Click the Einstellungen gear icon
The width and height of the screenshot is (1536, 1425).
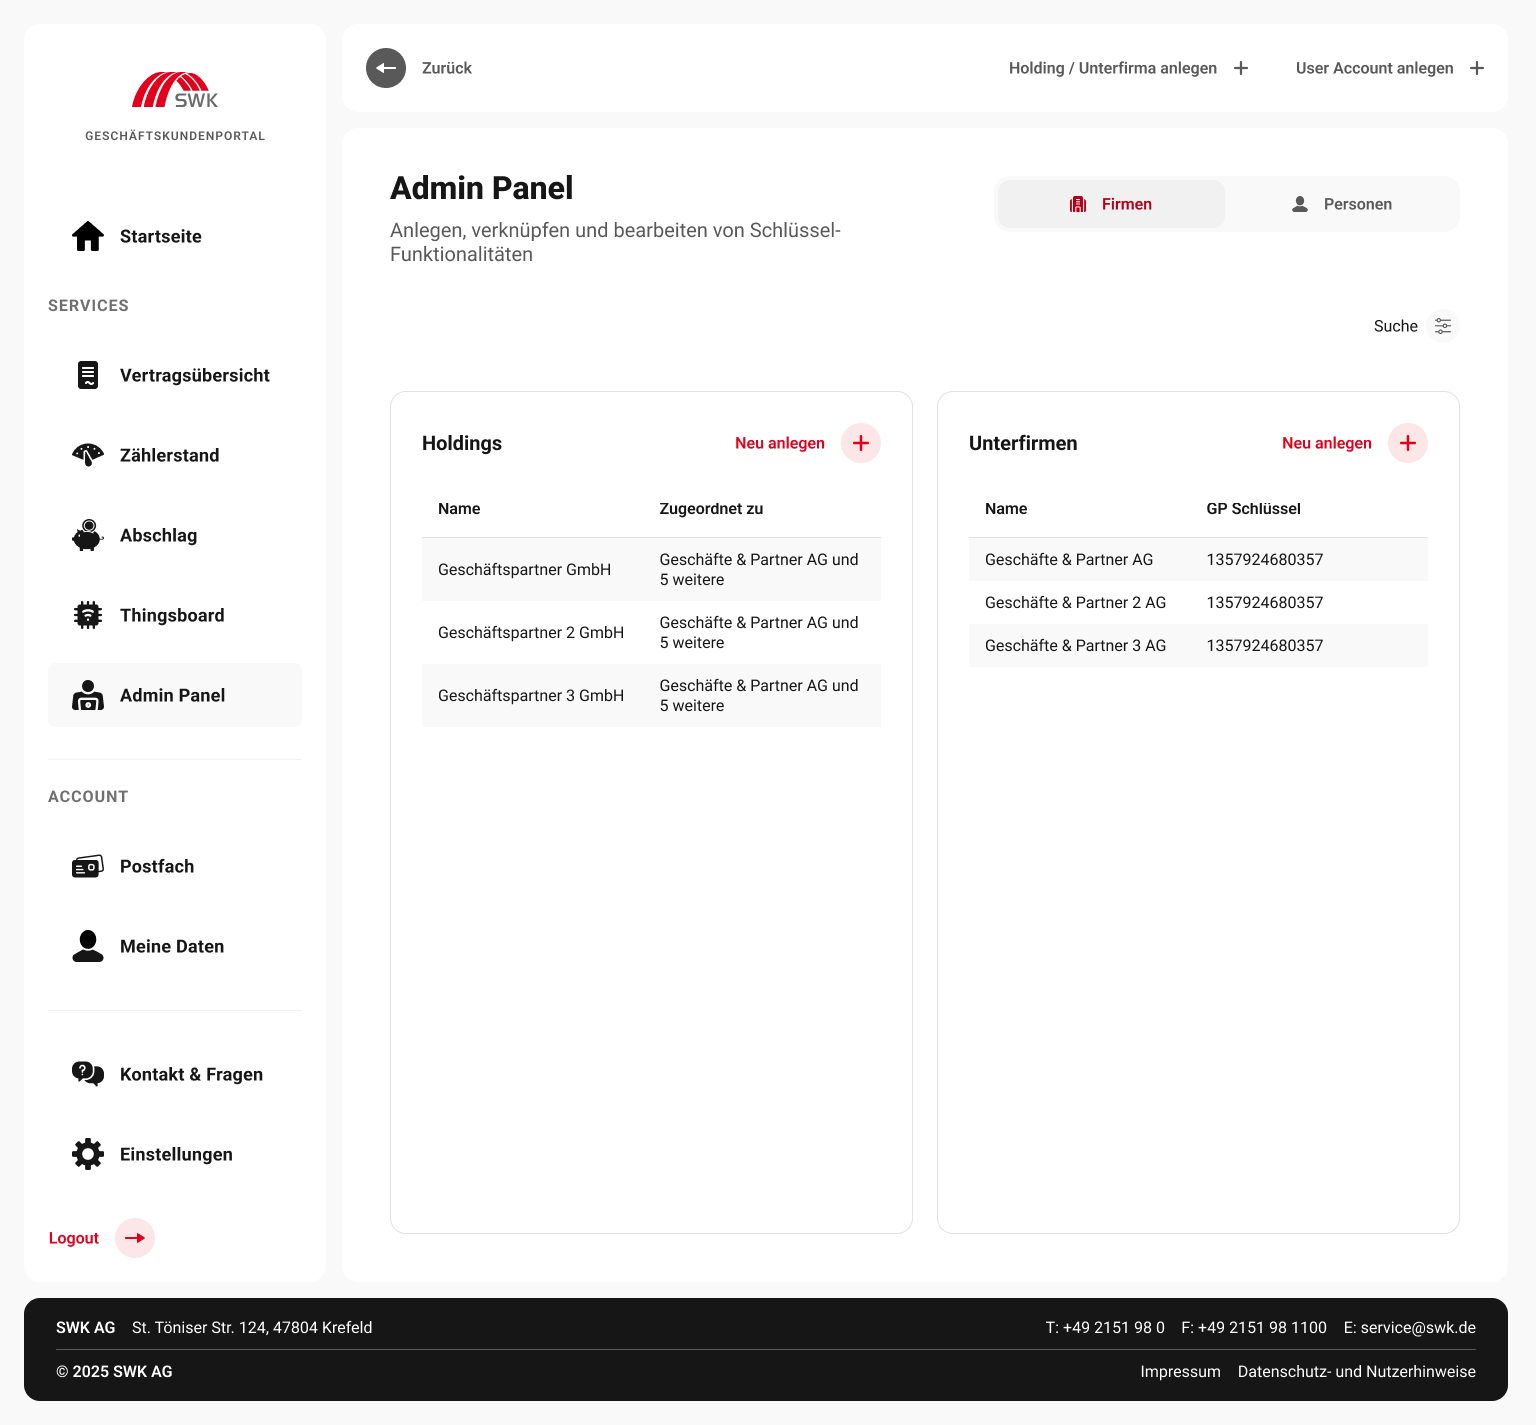tap(88, 1154)
